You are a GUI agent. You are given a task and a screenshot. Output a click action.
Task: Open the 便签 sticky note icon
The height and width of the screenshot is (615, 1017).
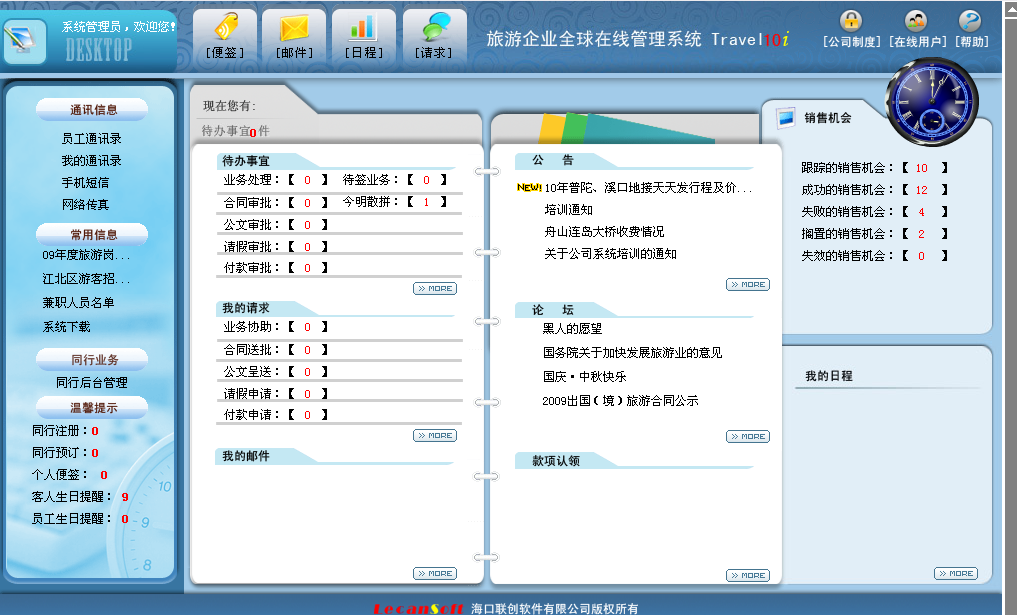pyautogui.click(x=226, y=27)
